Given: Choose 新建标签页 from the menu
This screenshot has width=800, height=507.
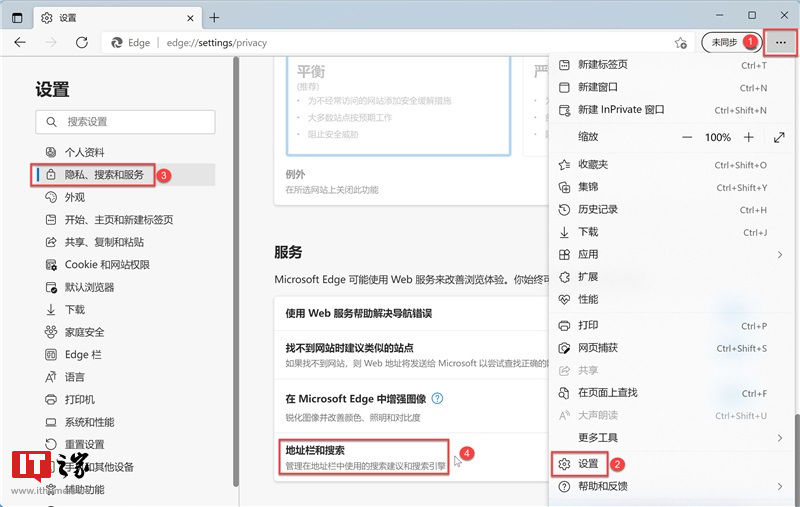Looking at the screenshot, I should tap(672, 65).
